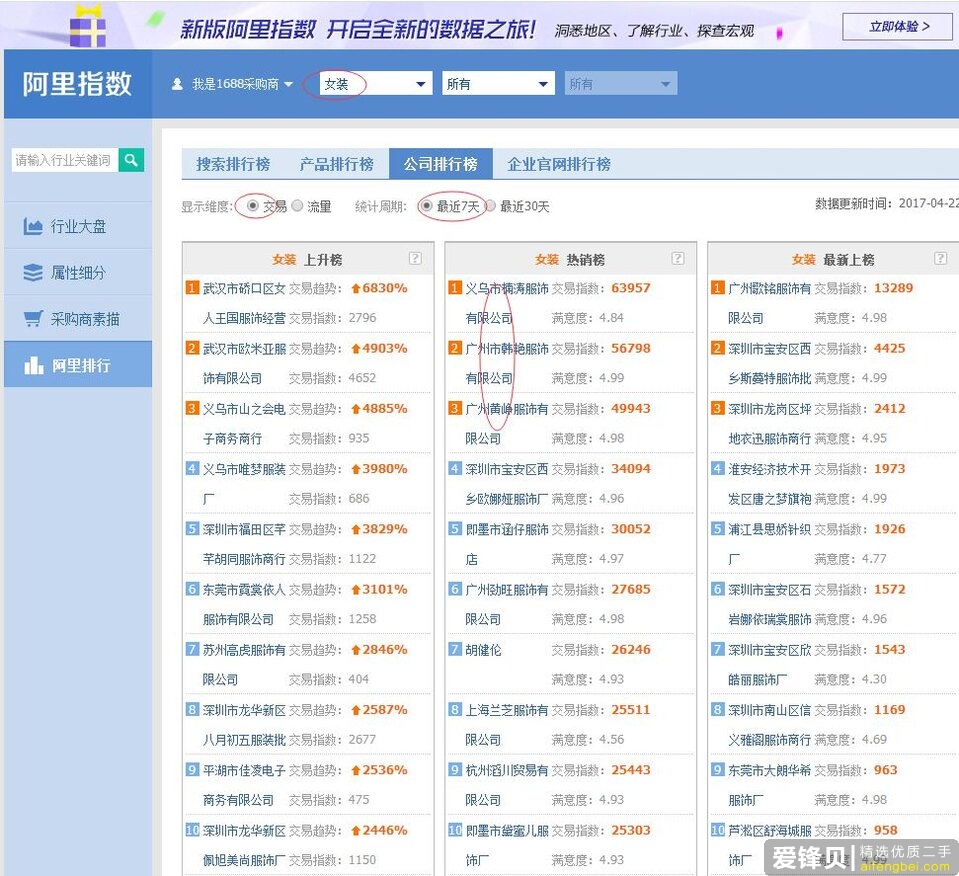Click the 63957 trading index value
Viewport: 959px width, 876px height.
click(x=631, y=288)
